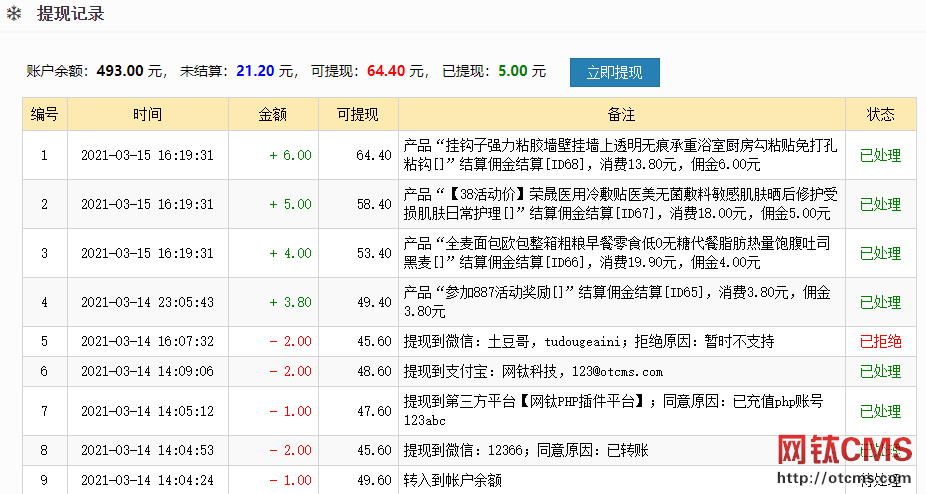The height and width of the screenshot is (494, 926).
Task: Select remark about 参加887活动奖励
Action: (x=617, y=302)
